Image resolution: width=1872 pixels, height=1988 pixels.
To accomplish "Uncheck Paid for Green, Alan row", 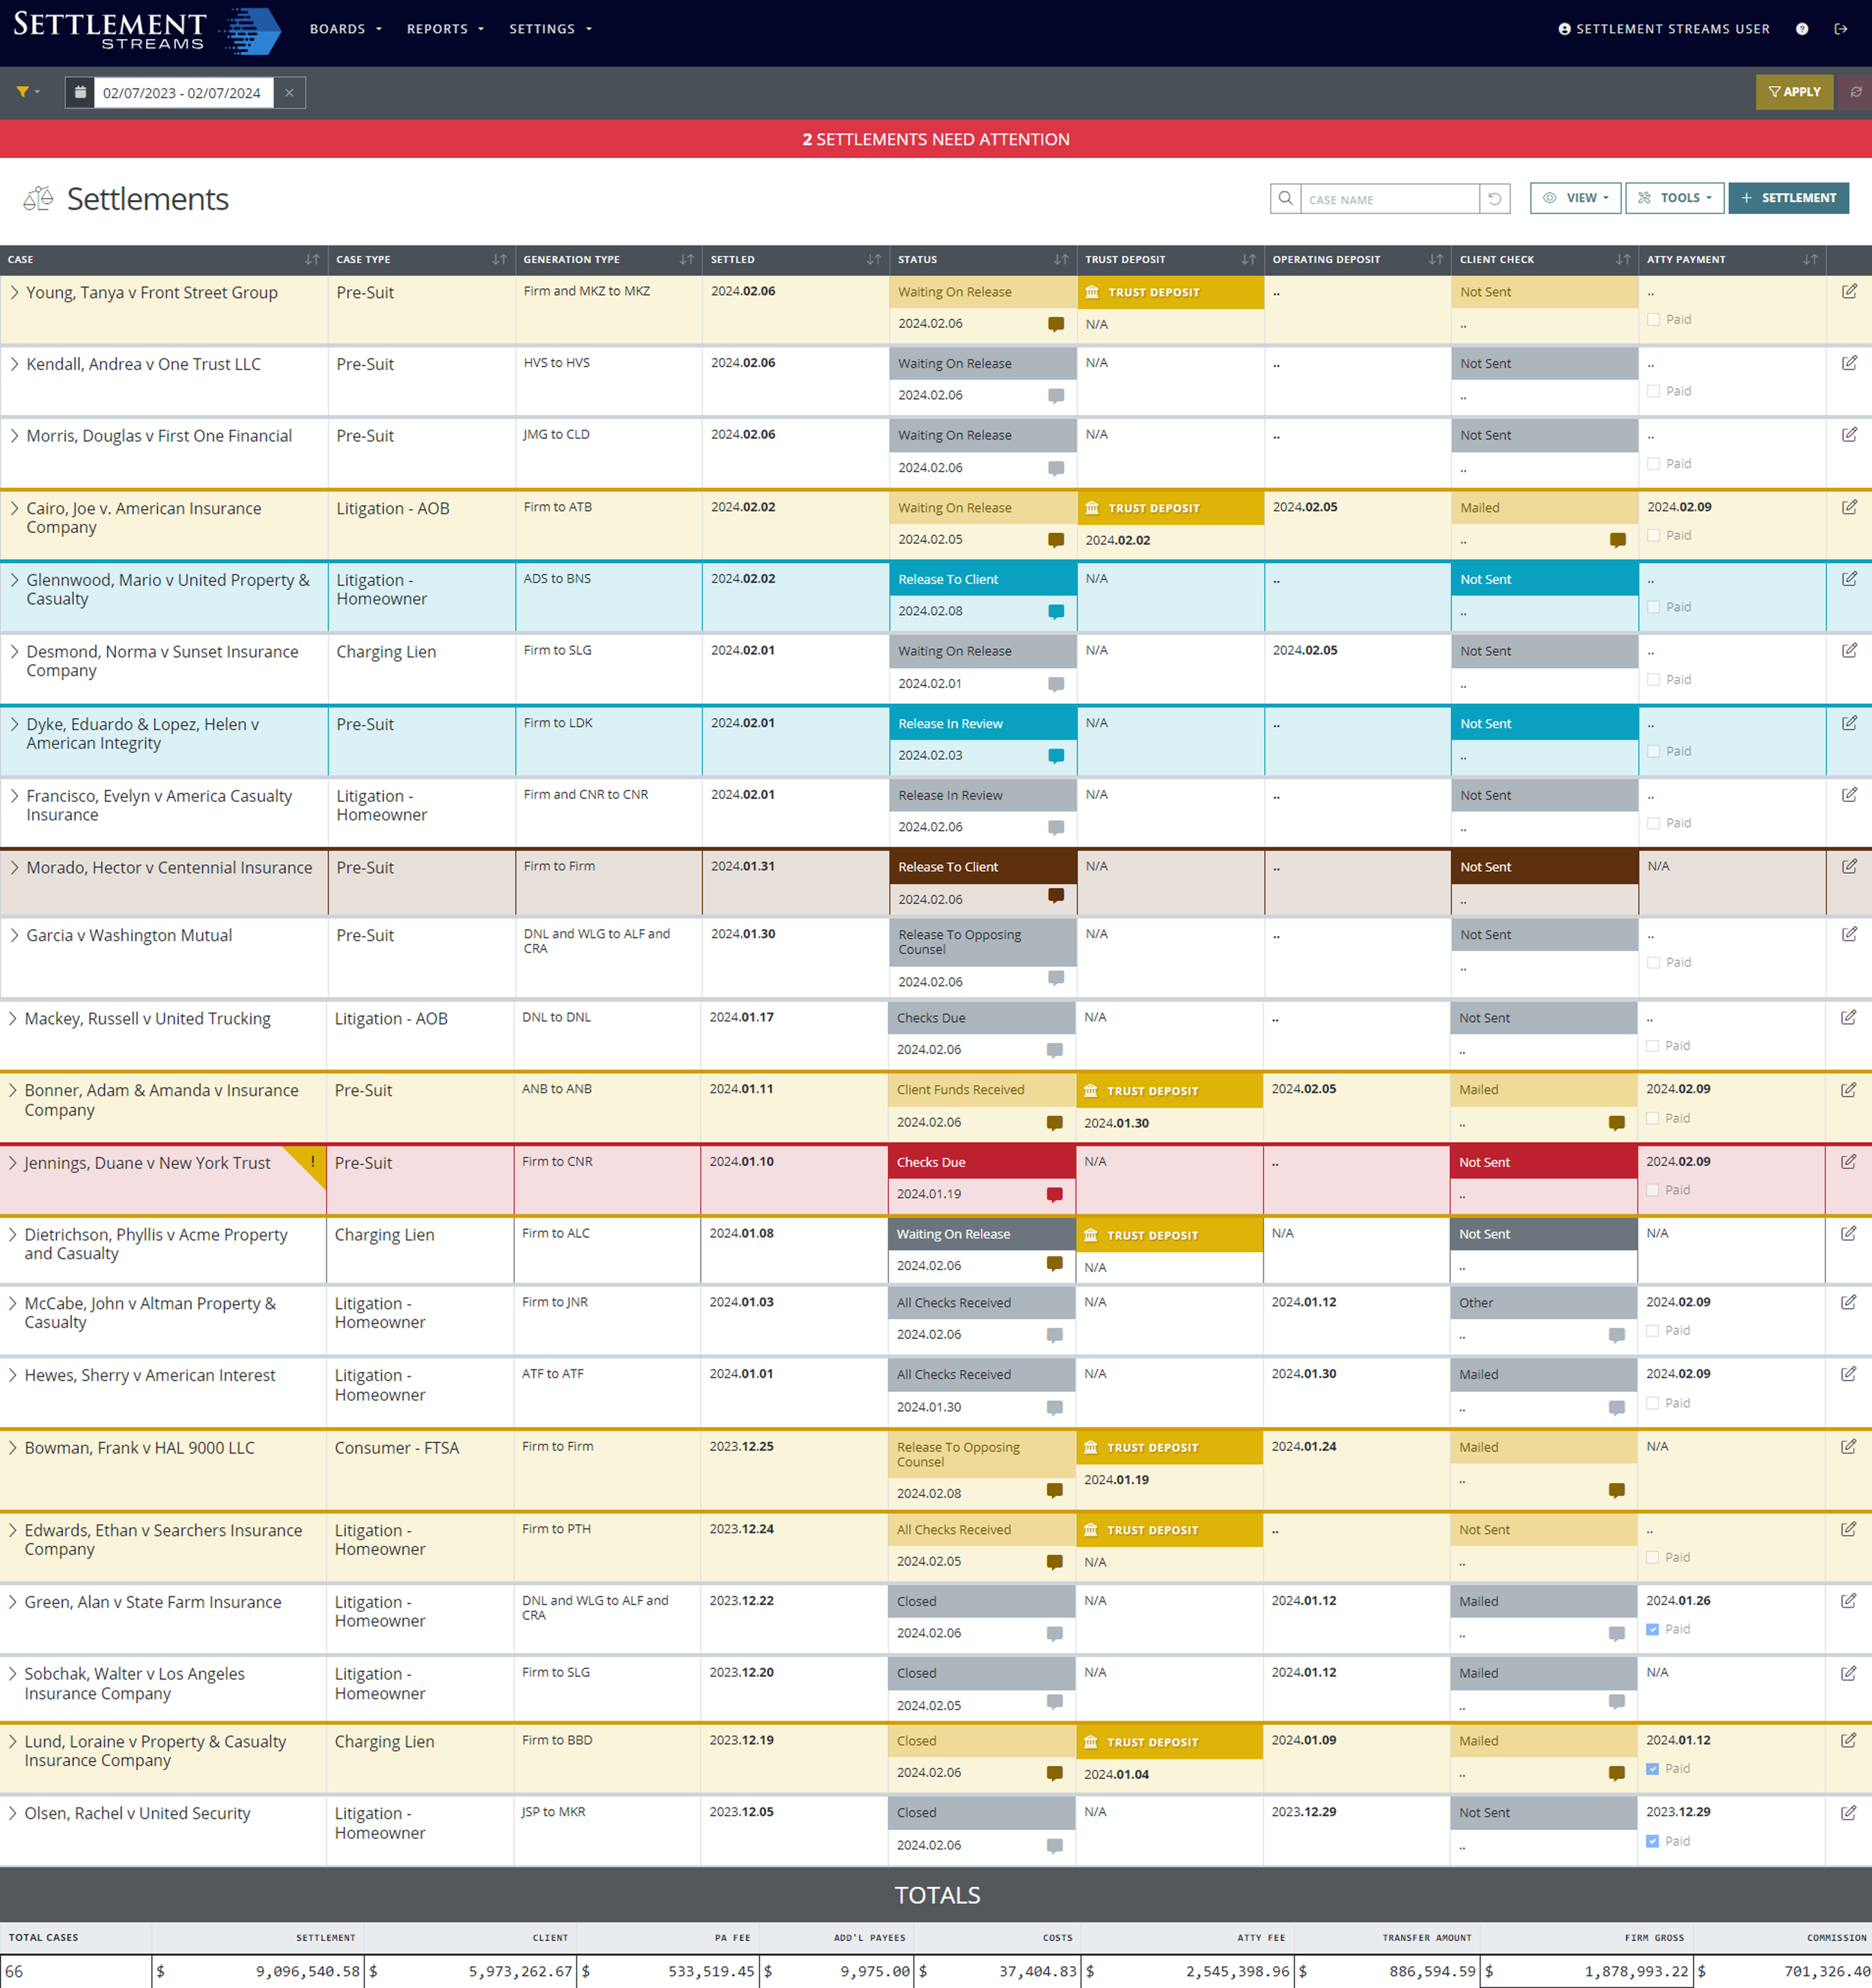I will (1652, 1629).
